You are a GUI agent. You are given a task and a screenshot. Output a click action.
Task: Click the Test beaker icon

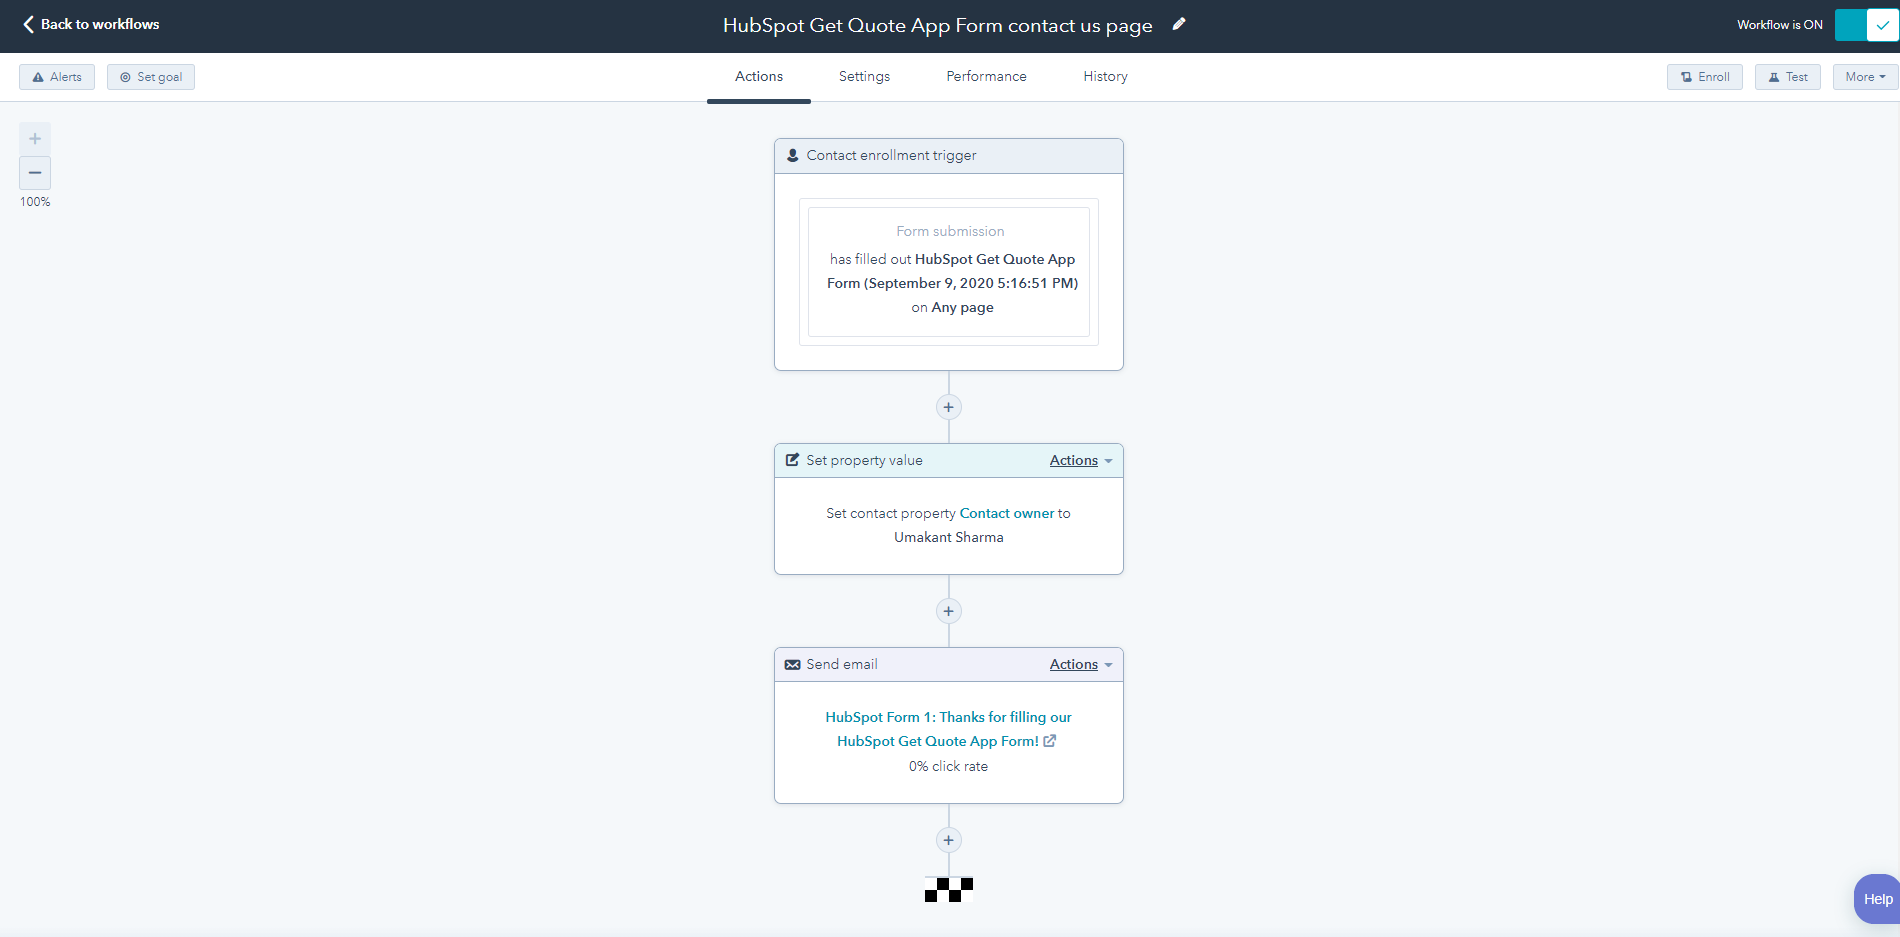pyautogui.click(x=1773, y=76)
